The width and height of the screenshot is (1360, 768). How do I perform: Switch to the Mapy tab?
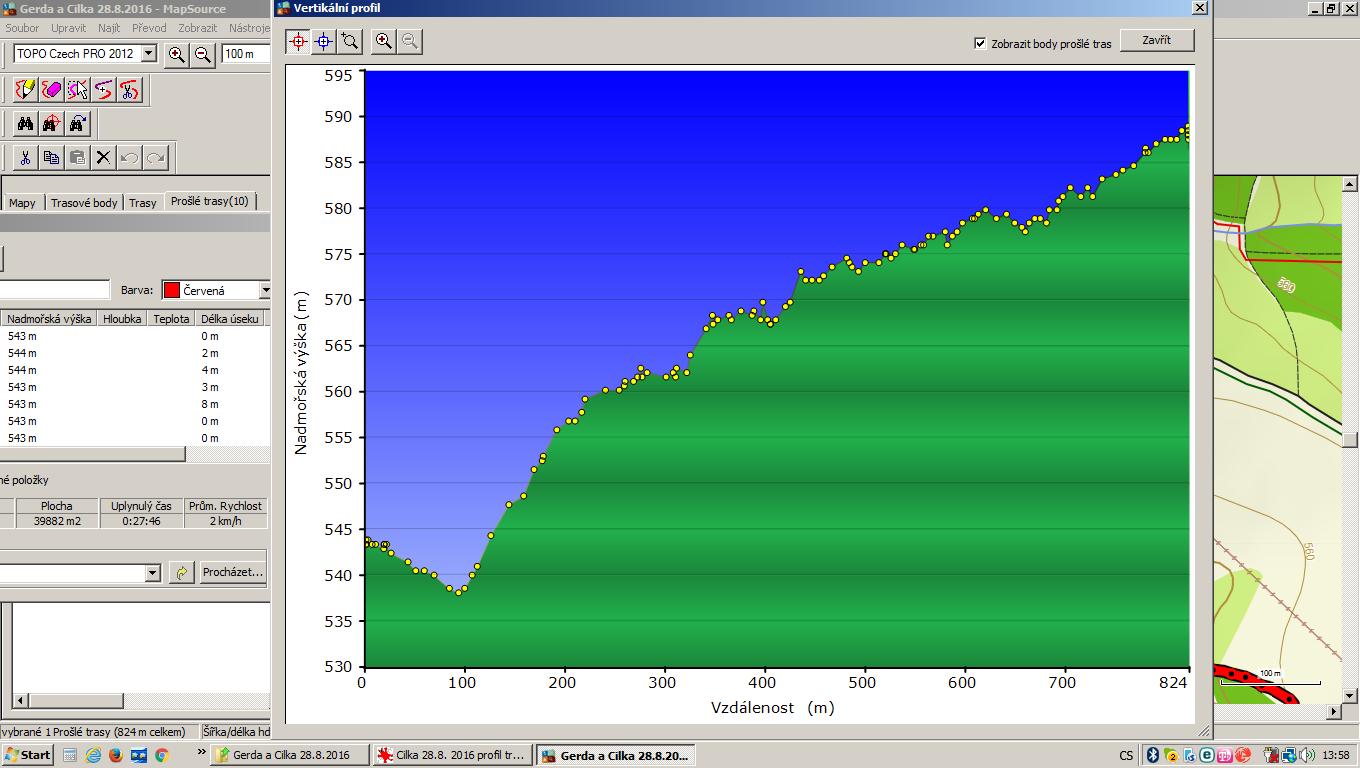coord(22,202)
